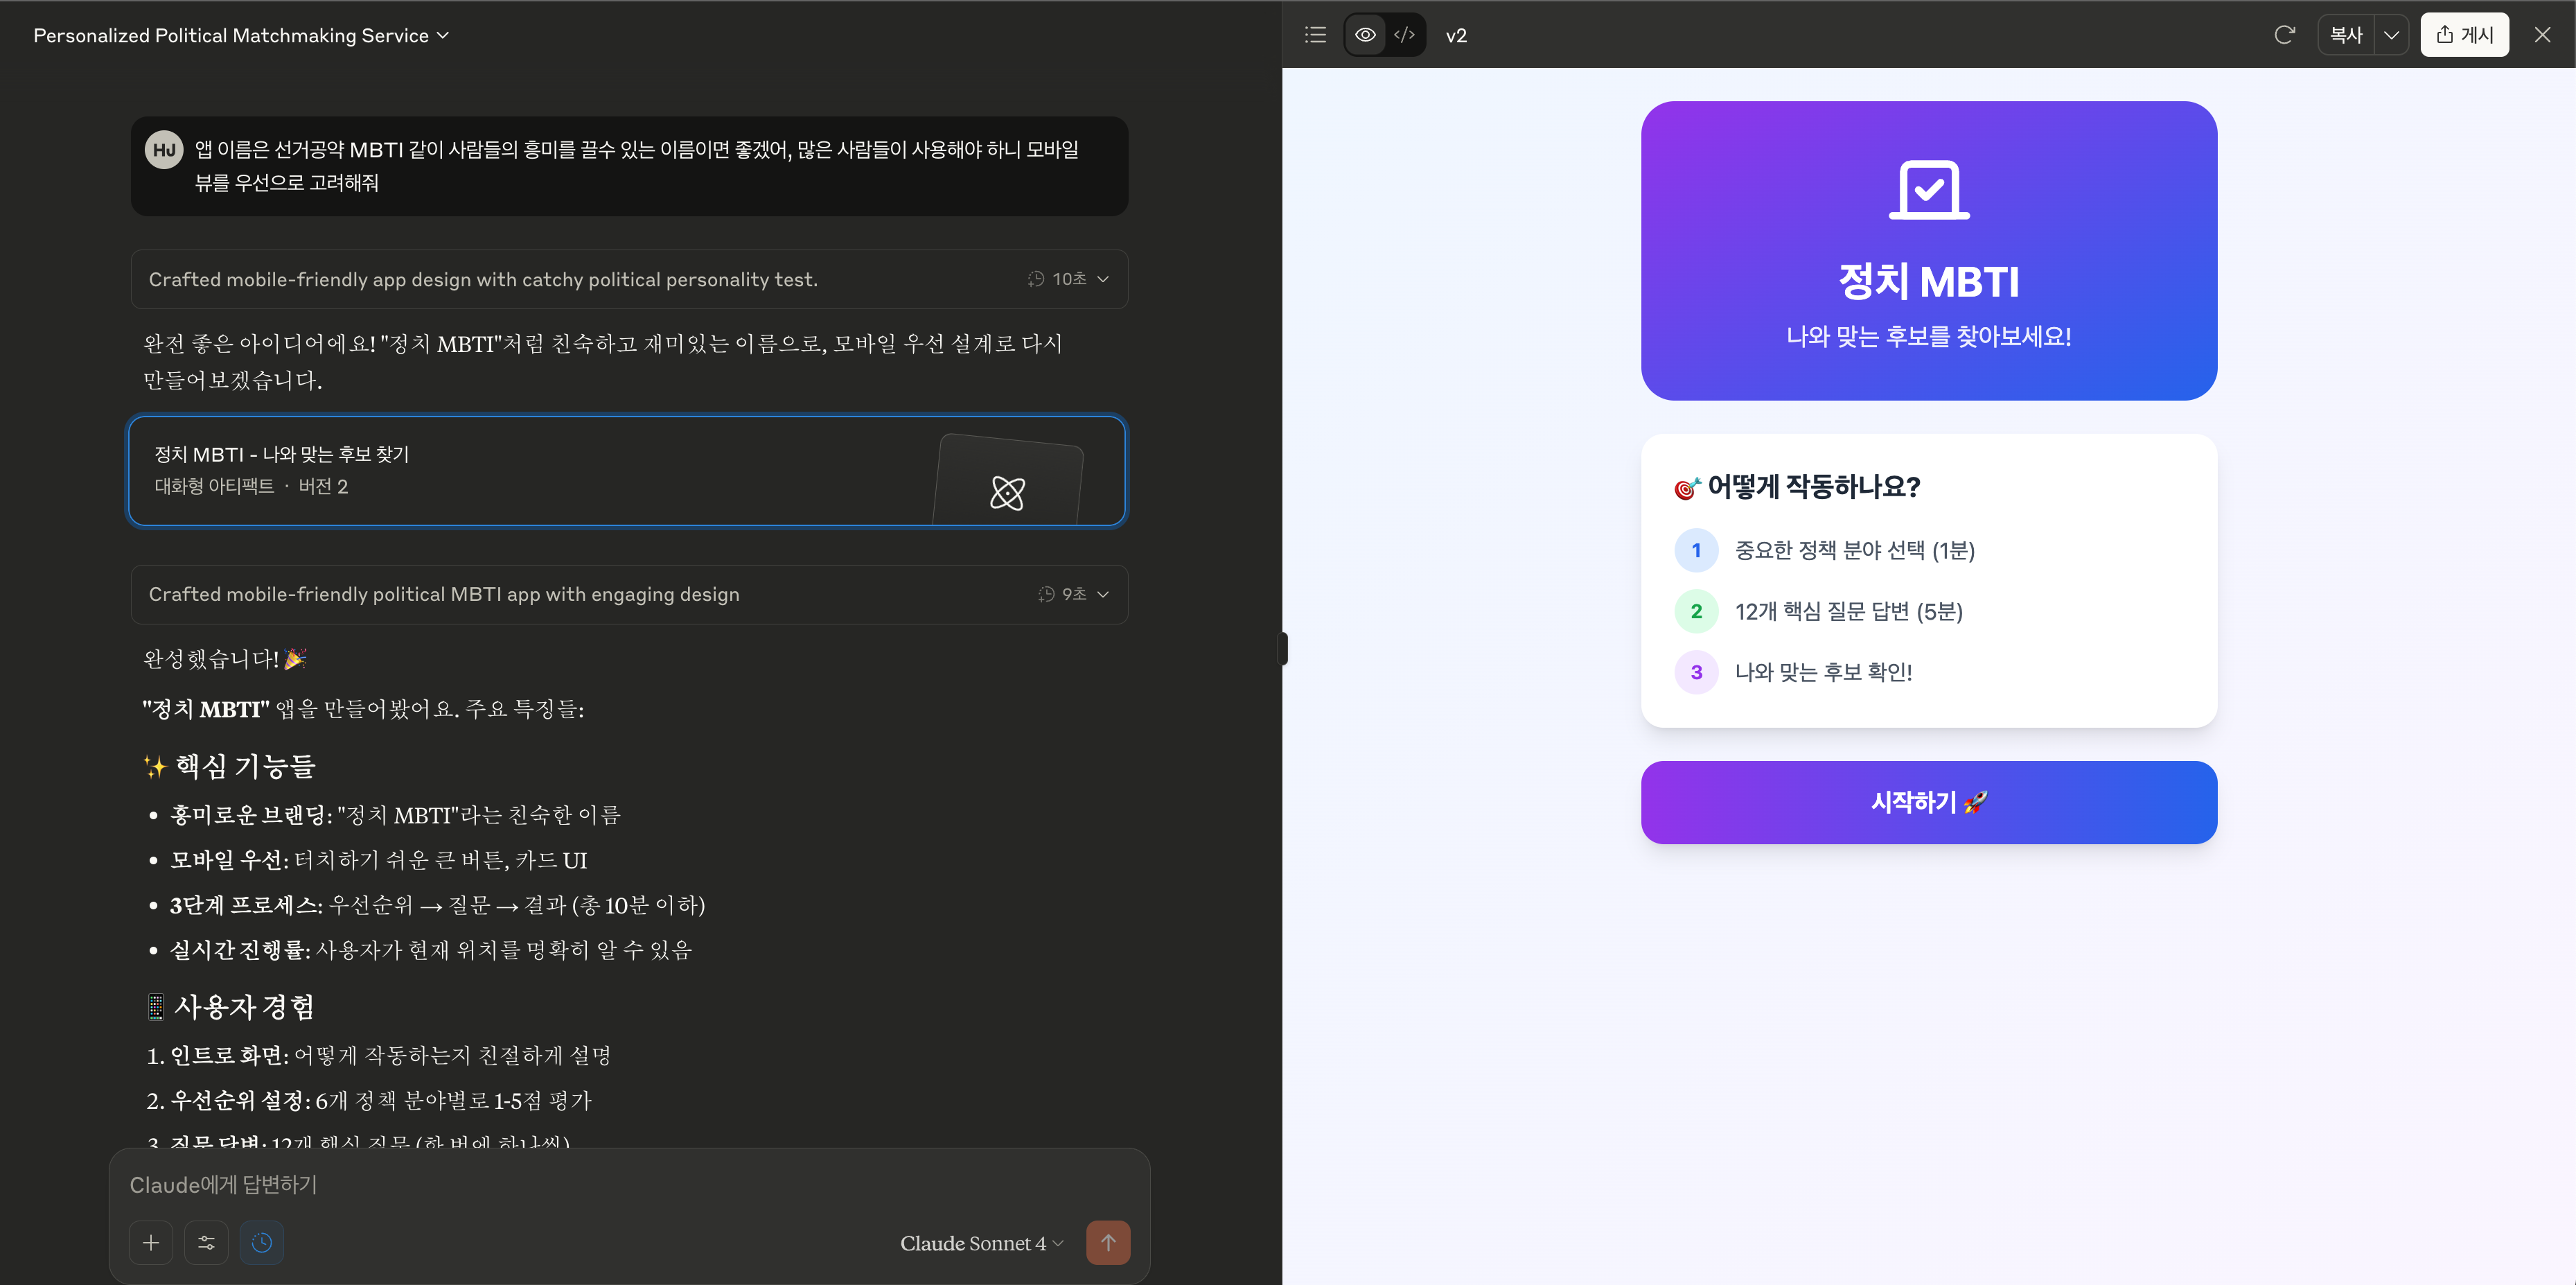The height and width of the screenshot is (1285, 2576).
Task: Open the 정치 MBTI artifact card
Action: [627, 471]
